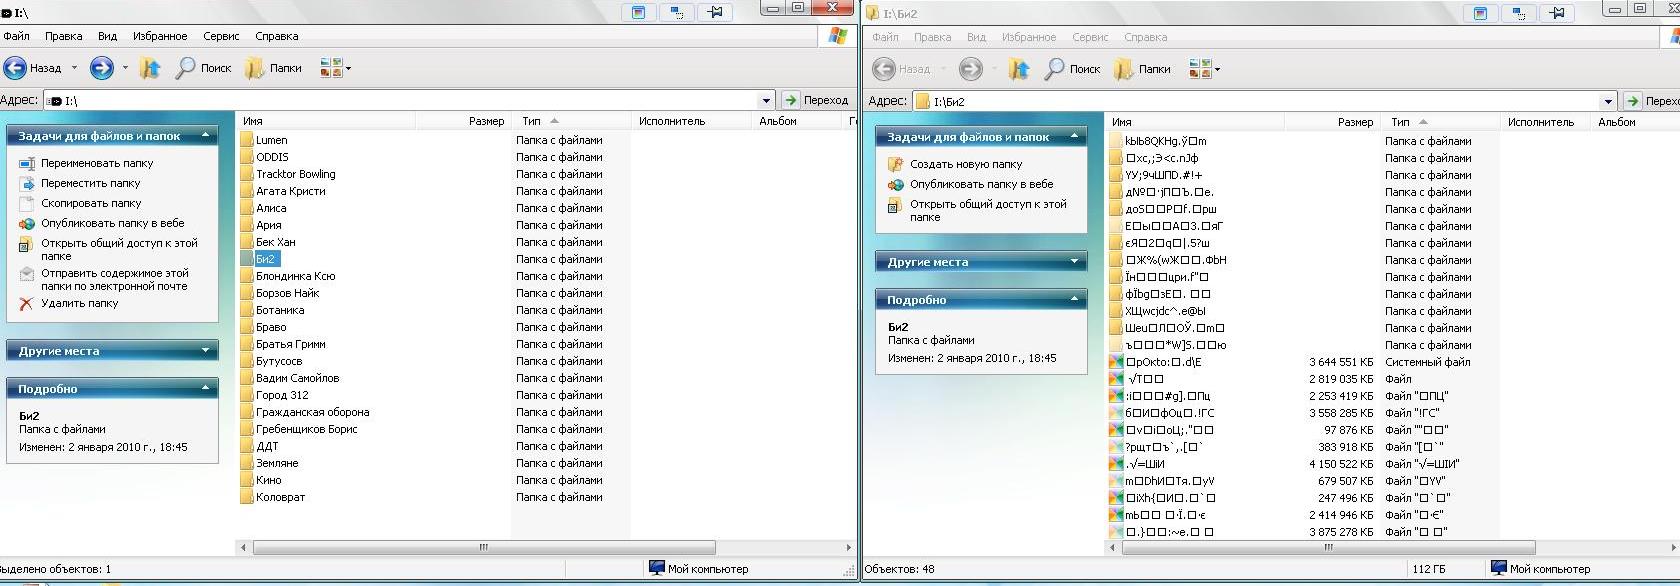Click the horizontal scrollbar in the I:\ file list

tap(484, 547)
